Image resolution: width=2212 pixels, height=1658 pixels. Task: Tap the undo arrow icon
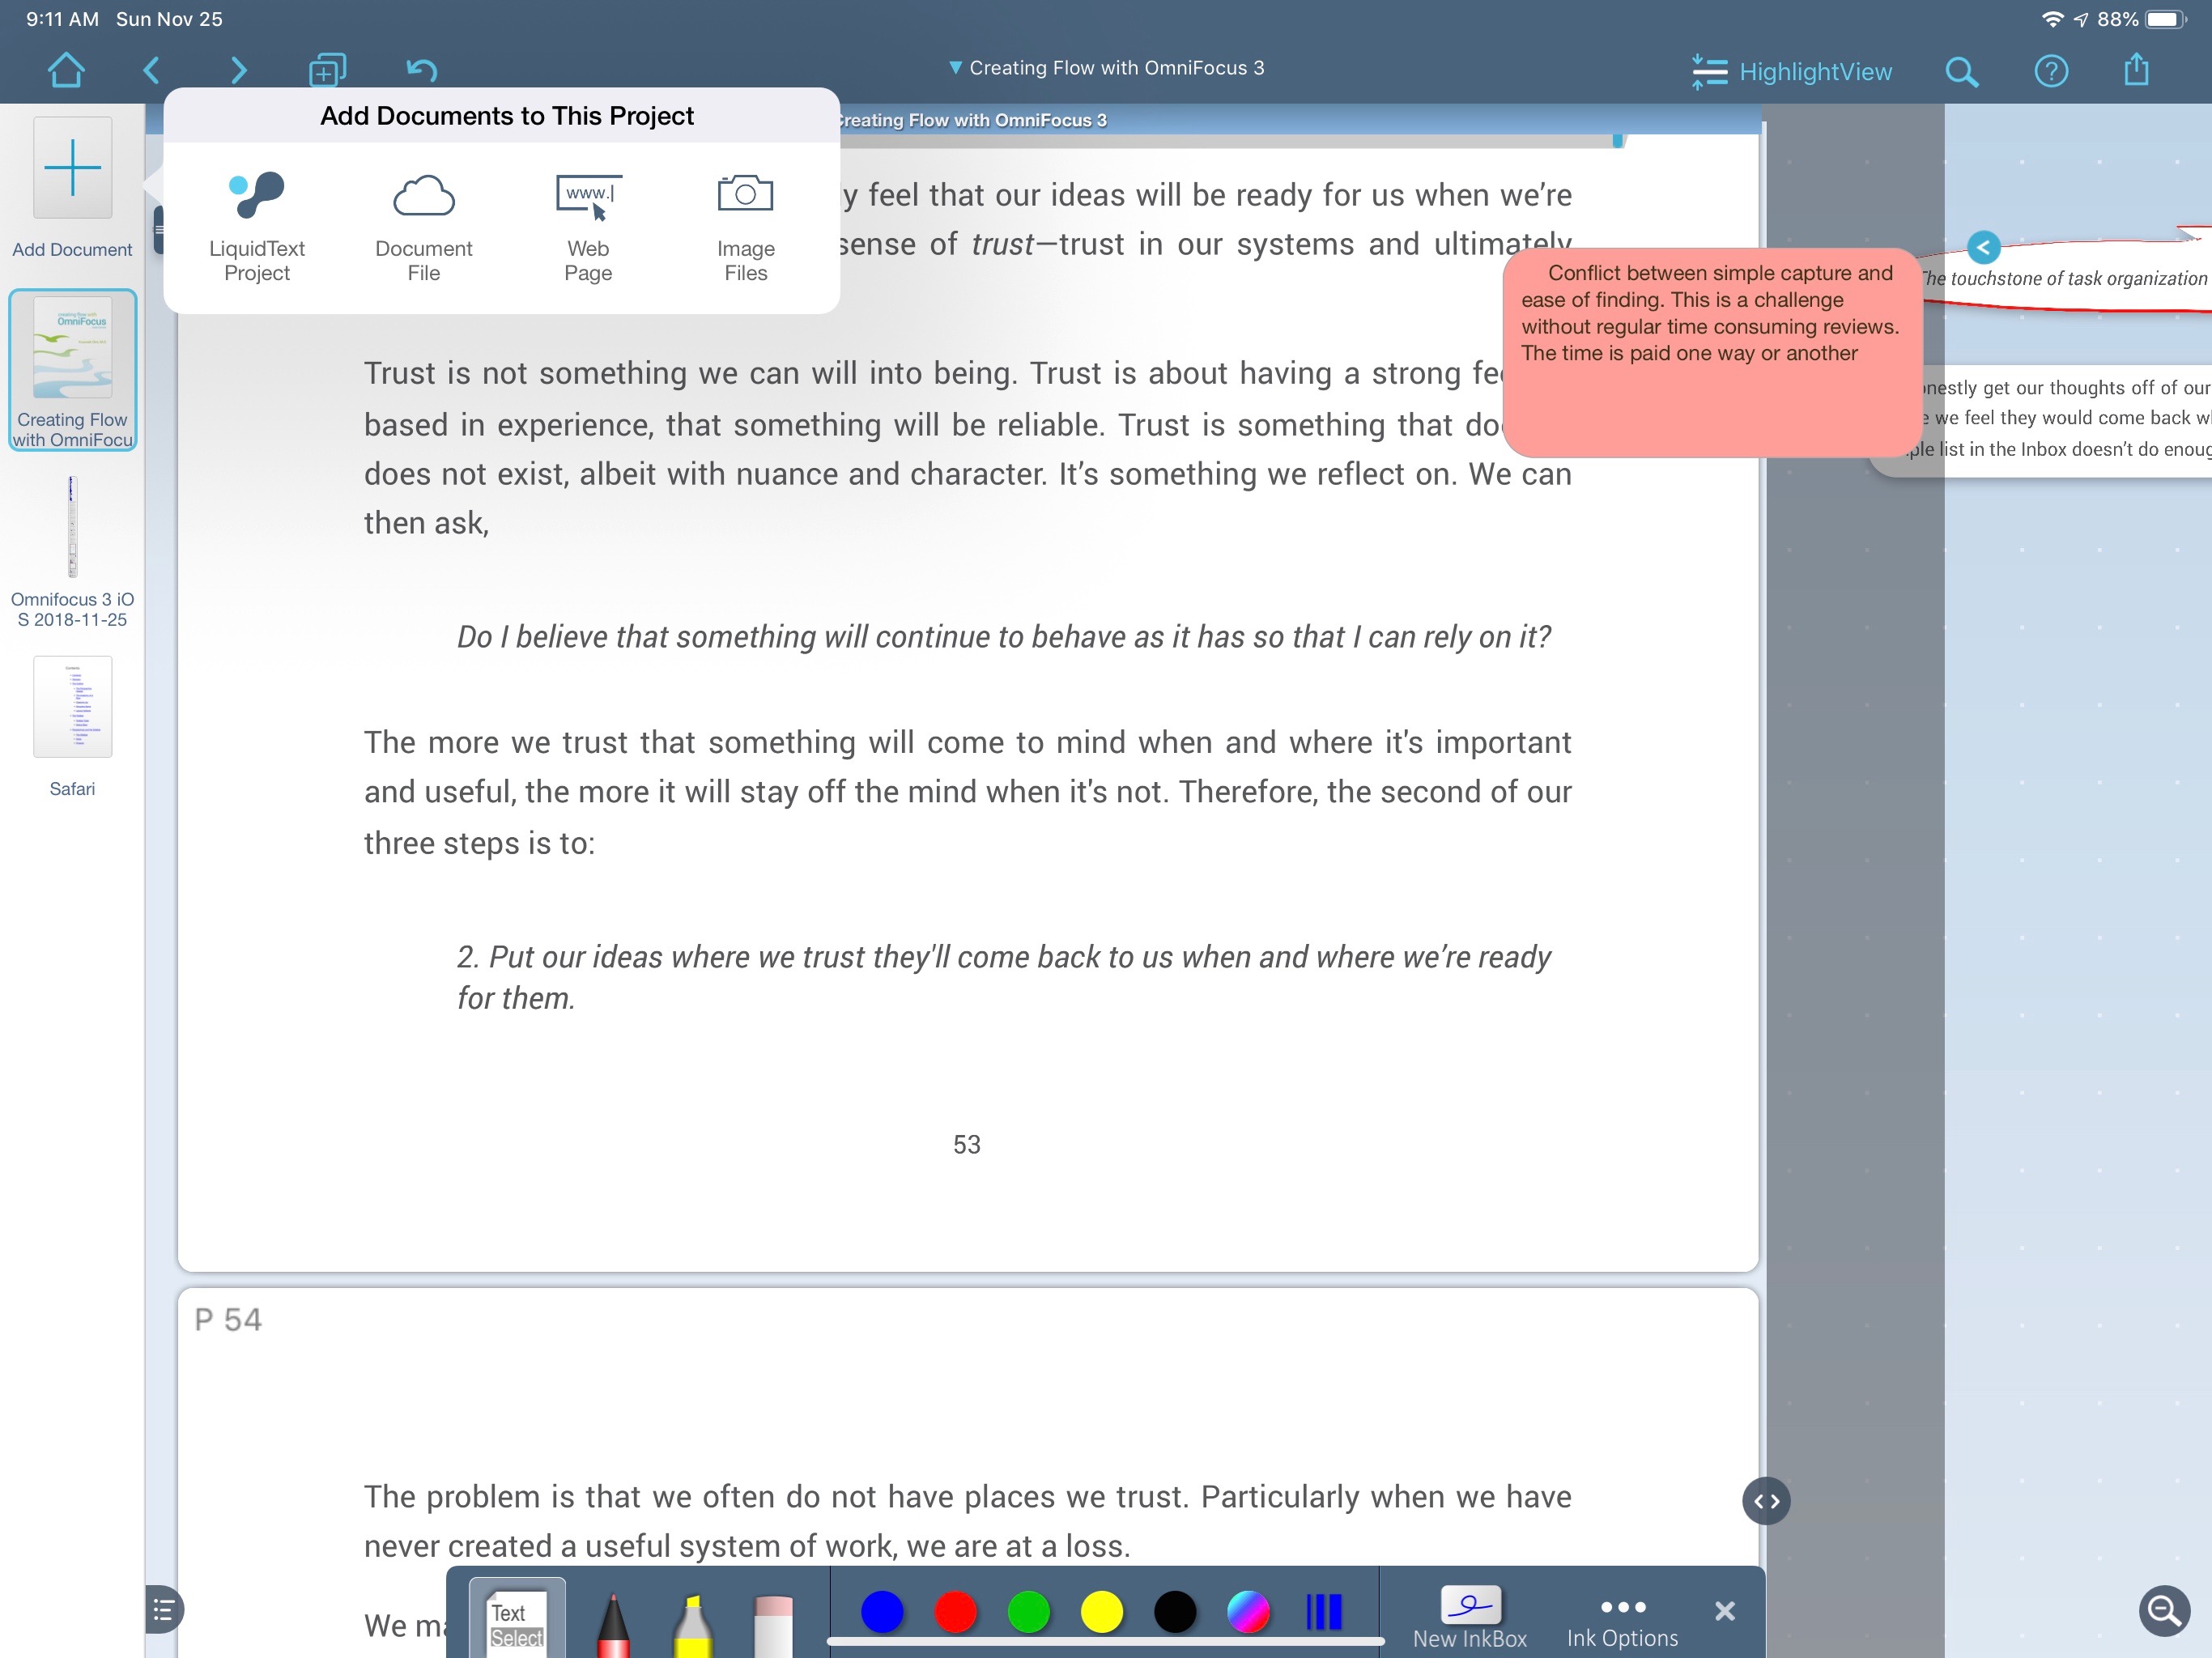click(x=421, y=70)
